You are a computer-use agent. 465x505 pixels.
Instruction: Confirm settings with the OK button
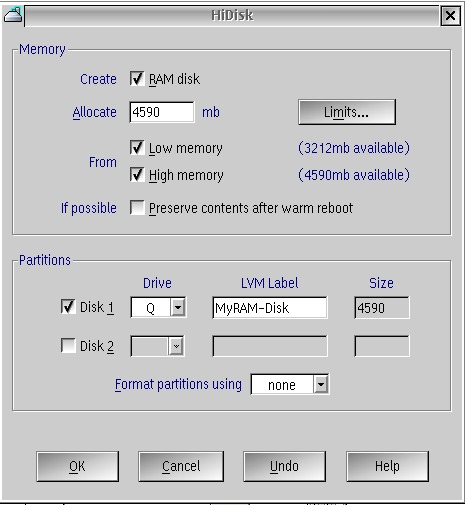tap(77, 466)
